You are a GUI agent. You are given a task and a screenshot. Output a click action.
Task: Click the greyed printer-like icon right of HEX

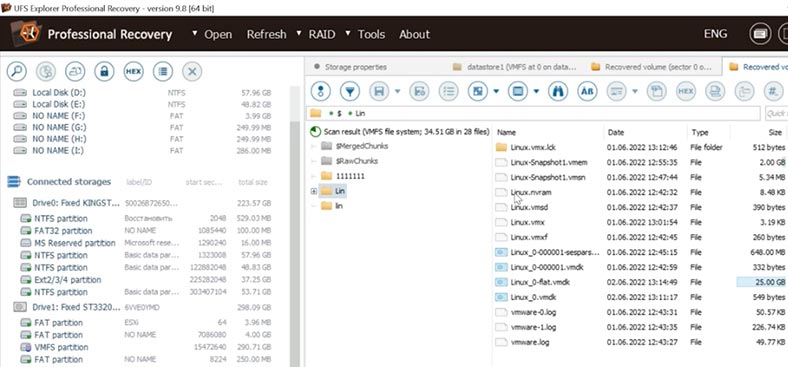click(x=715, y=91)
